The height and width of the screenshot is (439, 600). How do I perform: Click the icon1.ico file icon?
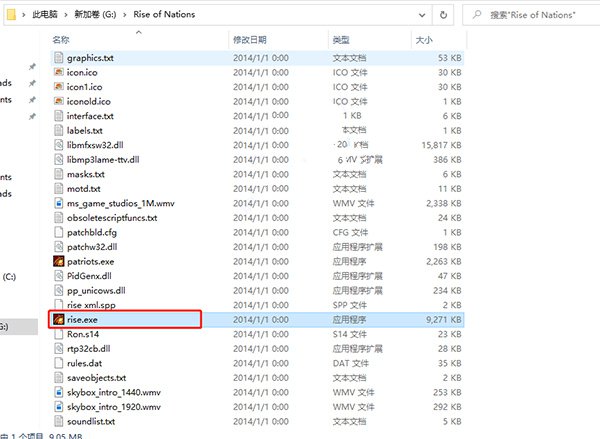point(59,86)
